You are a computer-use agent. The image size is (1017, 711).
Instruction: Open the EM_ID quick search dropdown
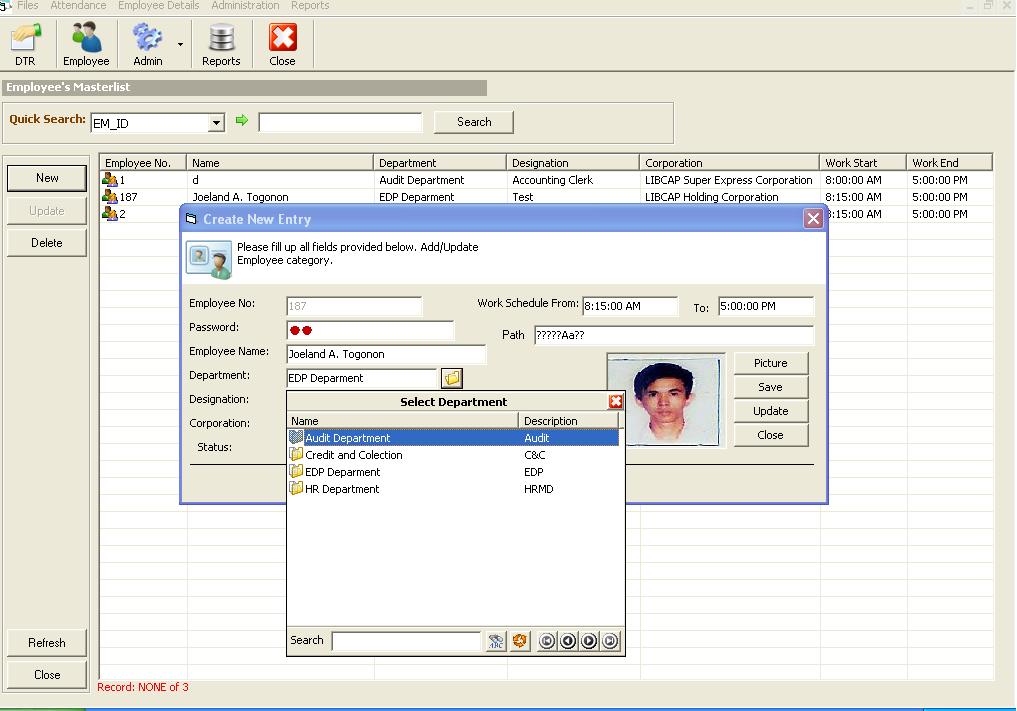click(216, 123)
